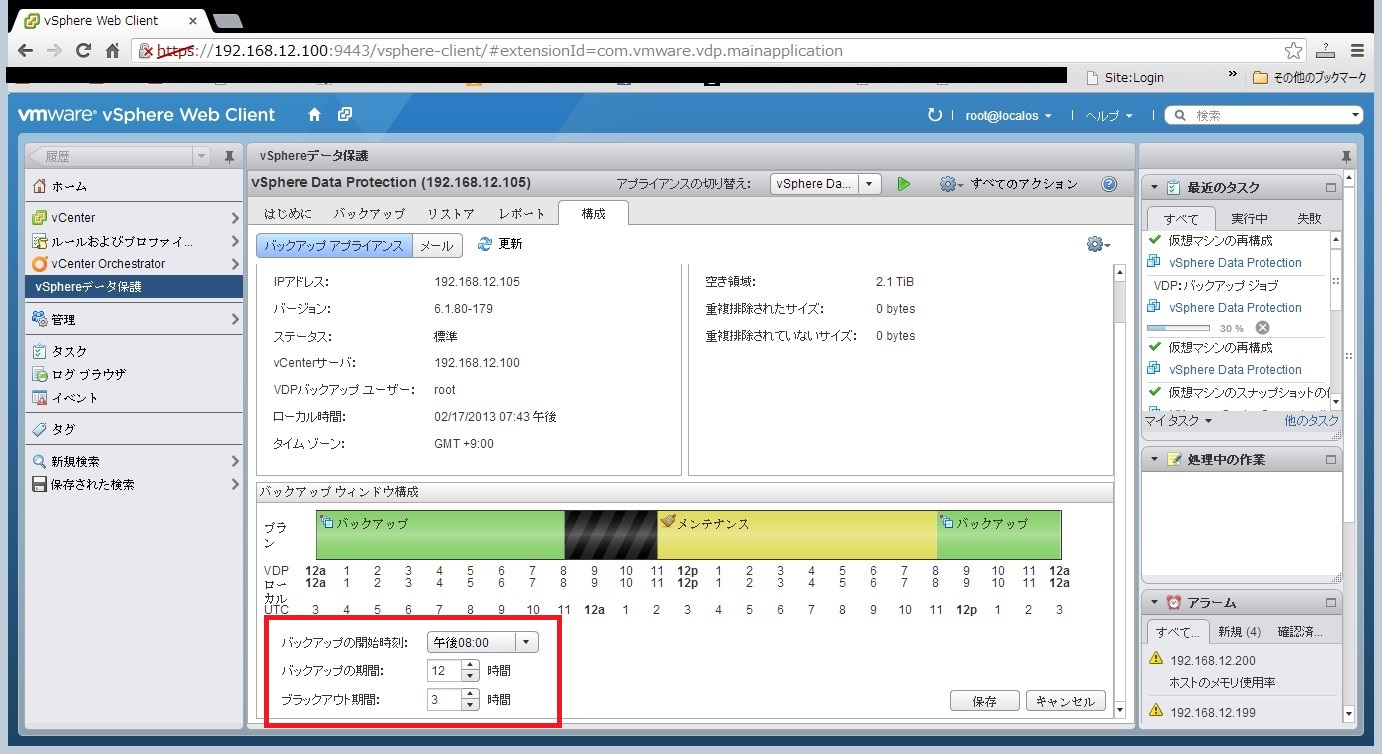Open 新規検索 in navigation
The image size is (1382, 754).
[134, 461]
